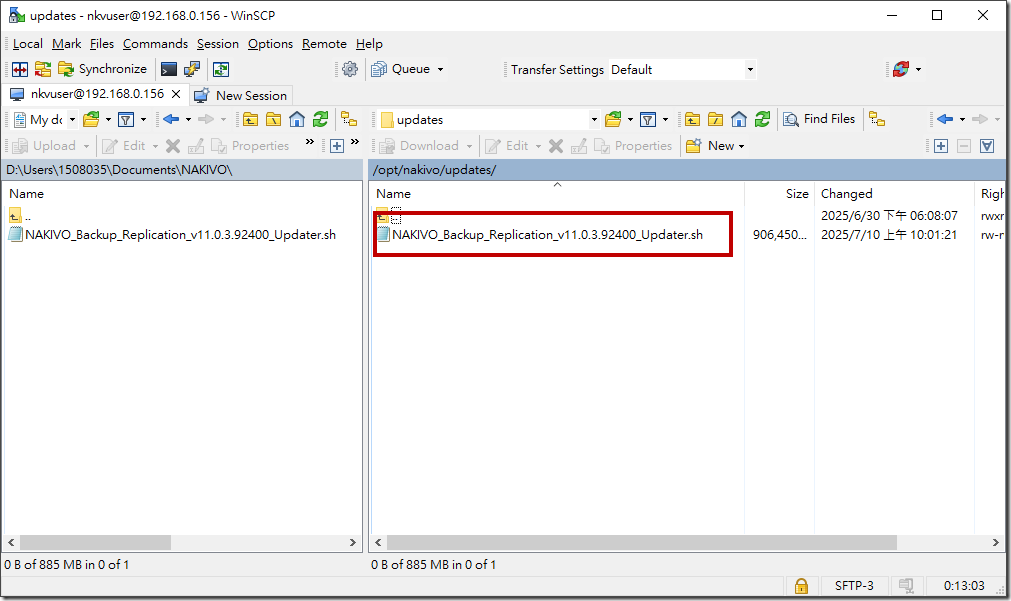
Task: Open the Options menu
Action: pos(270,44)
